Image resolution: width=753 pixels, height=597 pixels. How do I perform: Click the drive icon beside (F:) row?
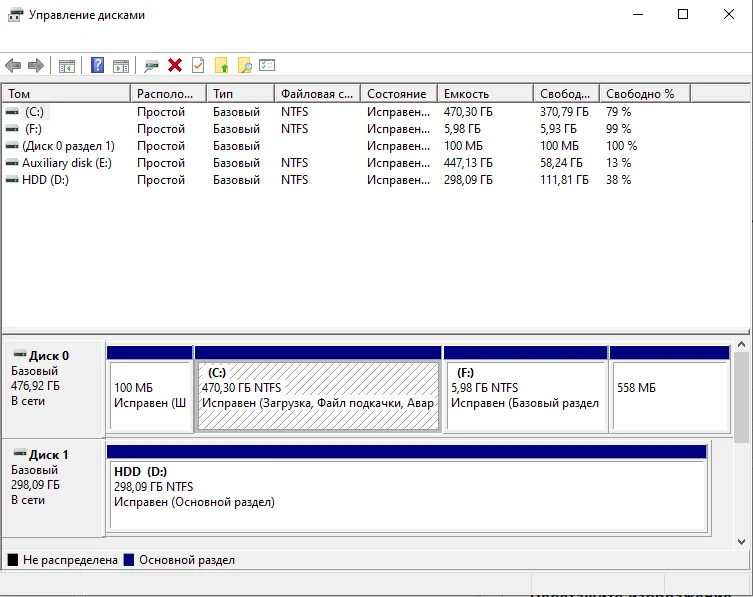coord(12,129)
